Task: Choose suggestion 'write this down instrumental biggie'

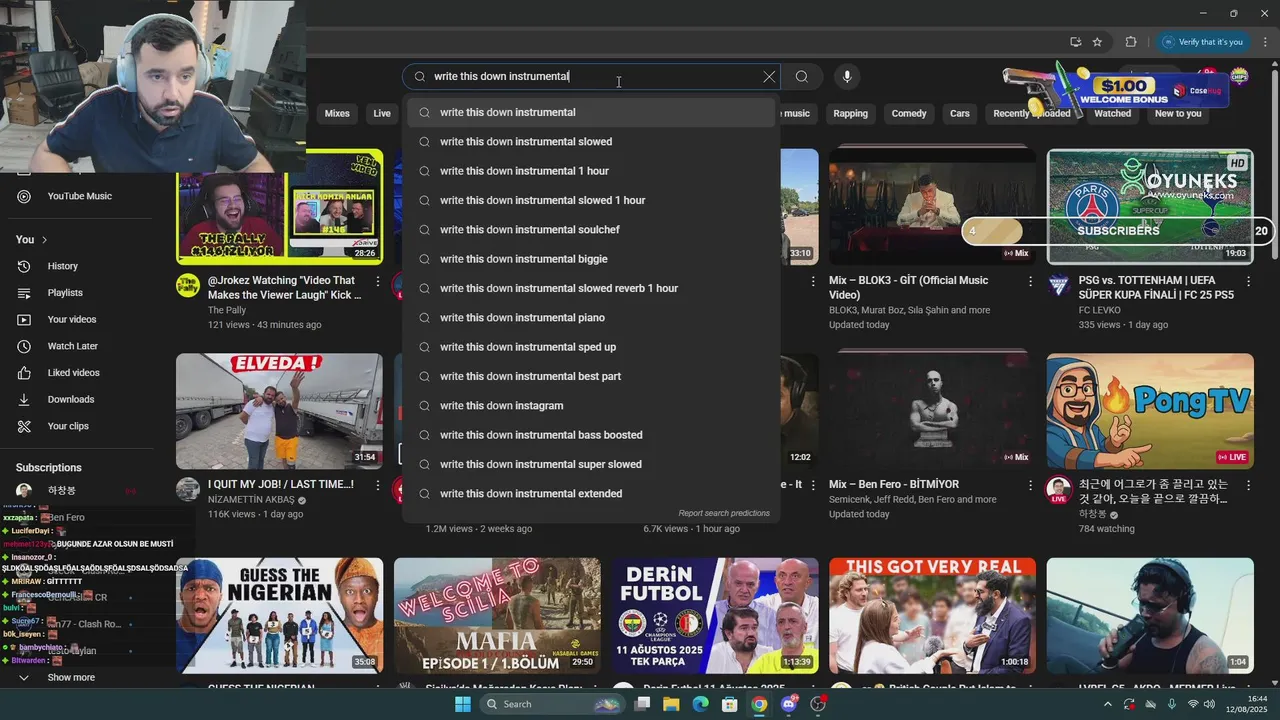Action: pos(591,259)
